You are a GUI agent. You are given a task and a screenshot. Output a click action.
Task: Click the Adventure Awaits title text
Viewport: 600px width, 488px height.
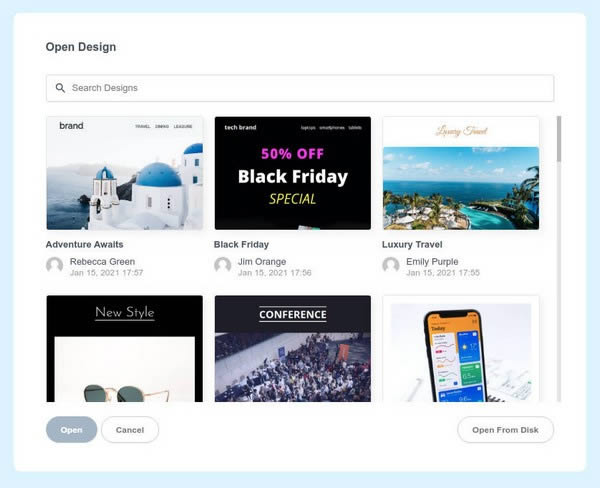pyautogui.click(x=85, y=245)
